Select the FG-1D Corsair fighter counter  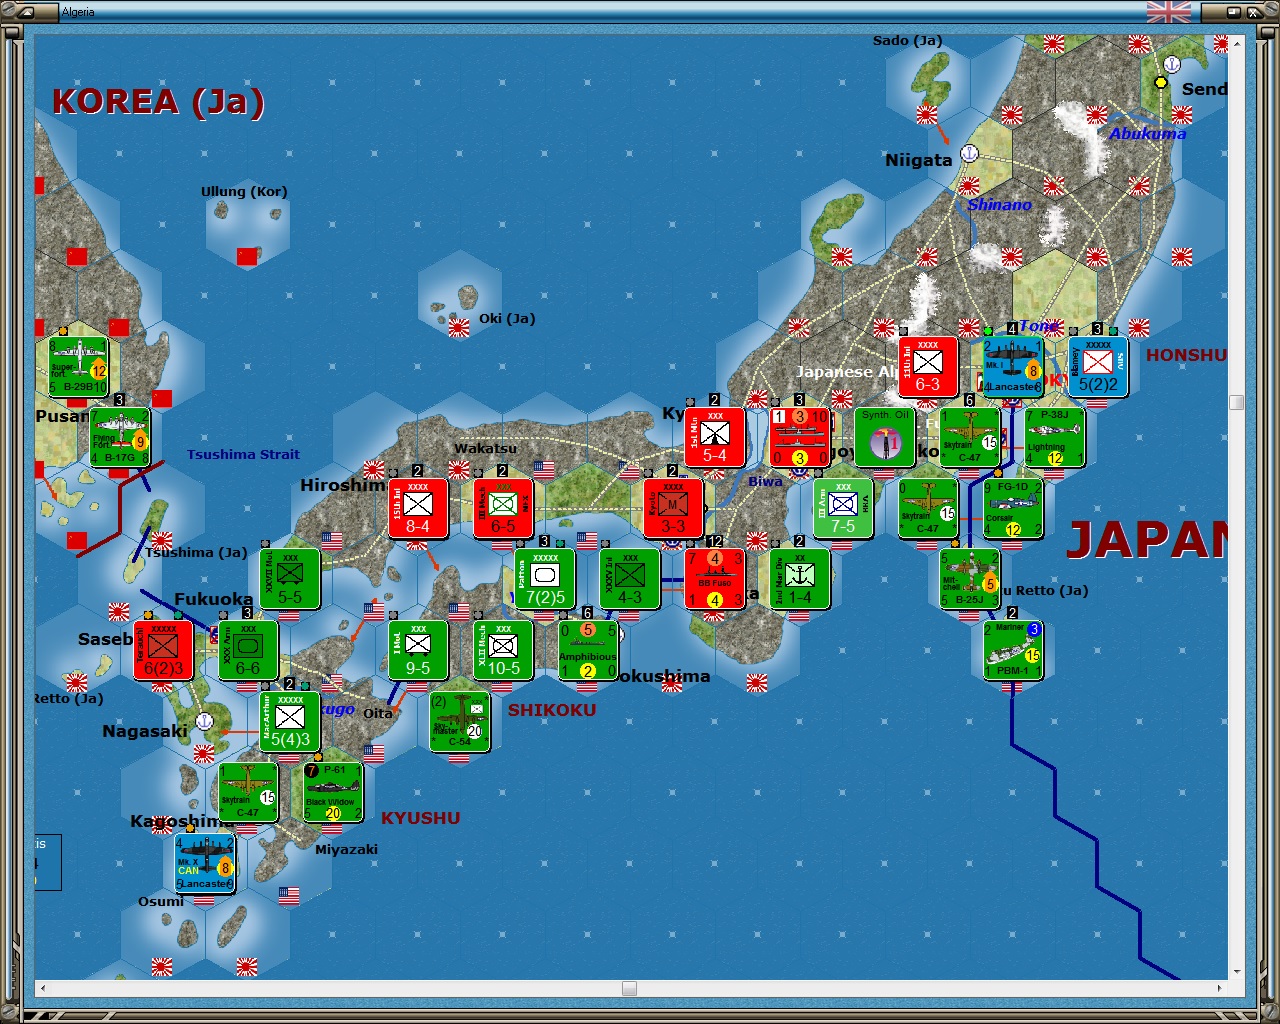pos(1013,508)
